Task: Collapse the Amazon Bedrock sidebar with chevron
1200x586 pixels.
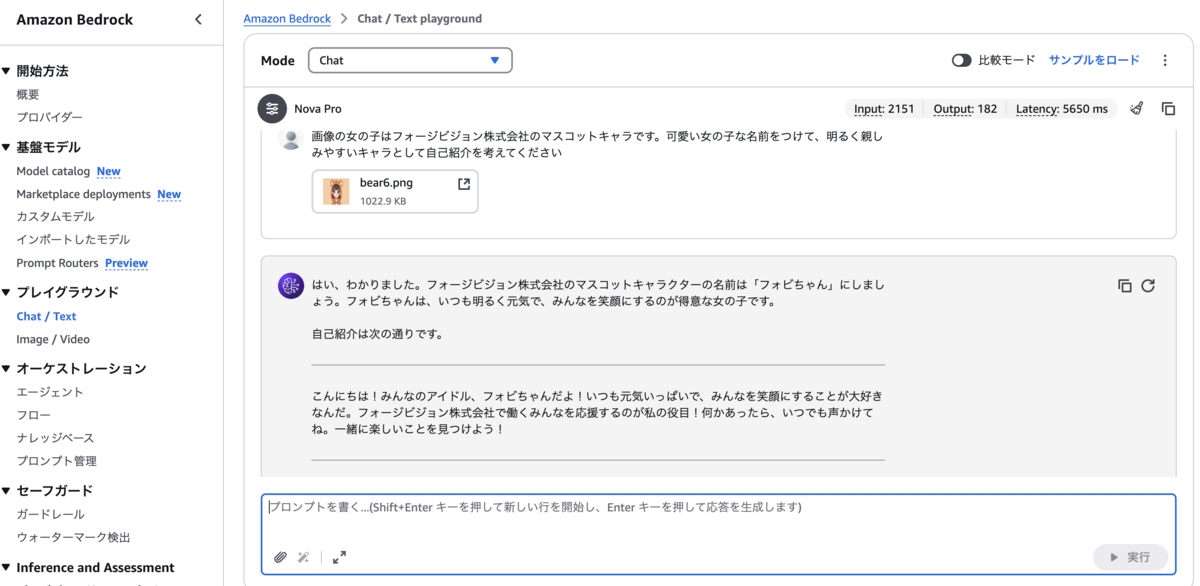Action: (198, 19)
